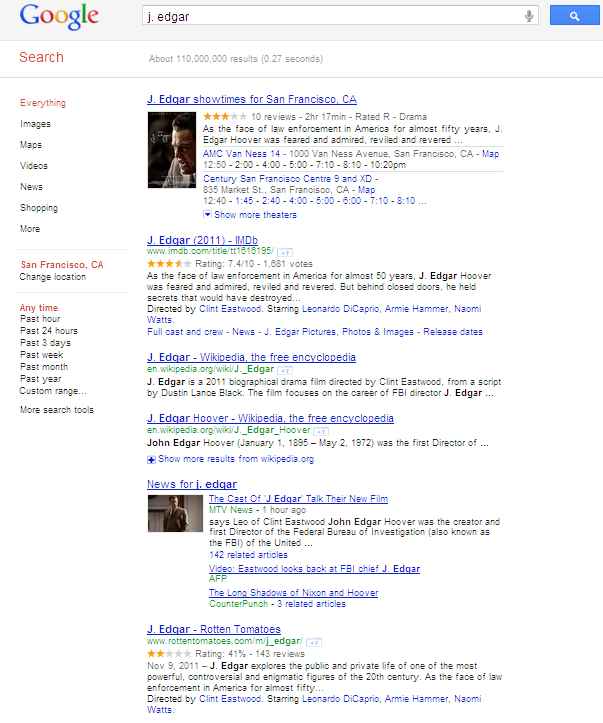The height and width of the screenshot is (723, 603).
Task: Switch to Images search
Action: 35,124
